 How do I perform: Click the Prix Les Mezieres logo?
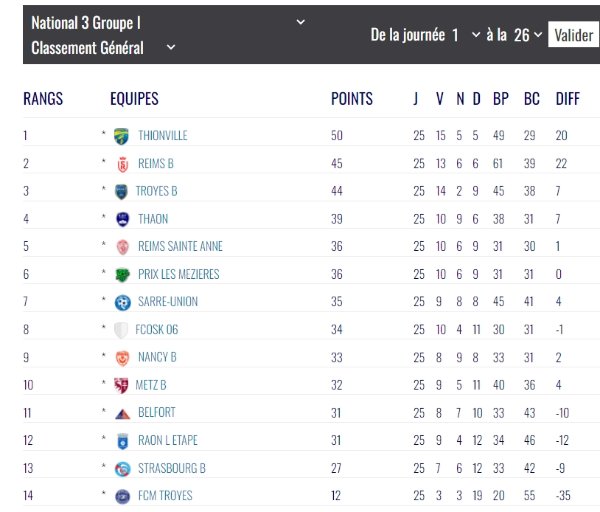(x=122, y=274)
